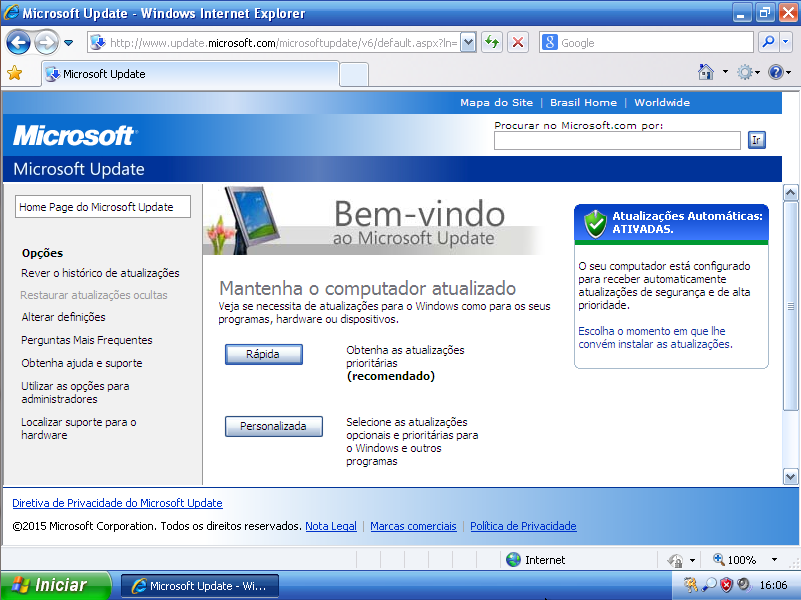Screen dimensions: 801x600
Task: Click the Google search provider icon
Action: pyautogui.click(x=550, y=42)
